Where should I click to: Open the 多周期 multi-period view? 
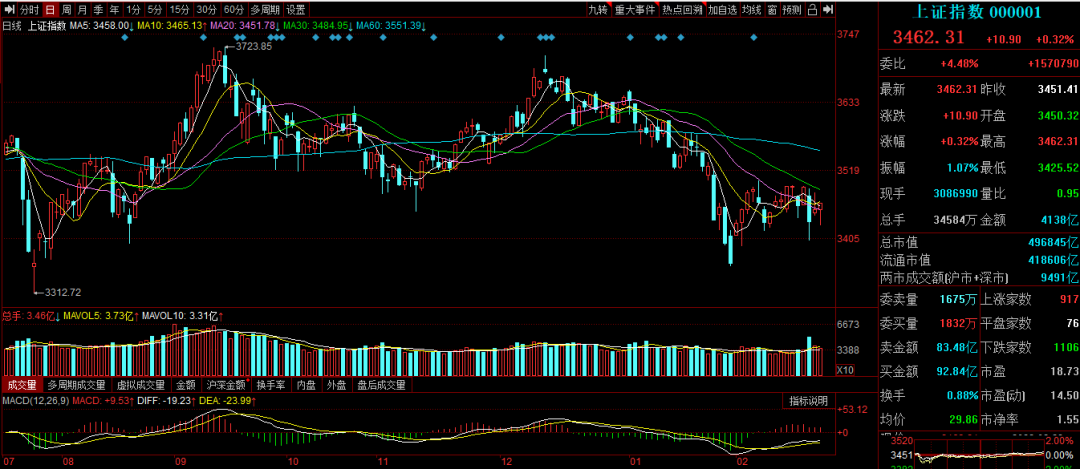[264, 10]
